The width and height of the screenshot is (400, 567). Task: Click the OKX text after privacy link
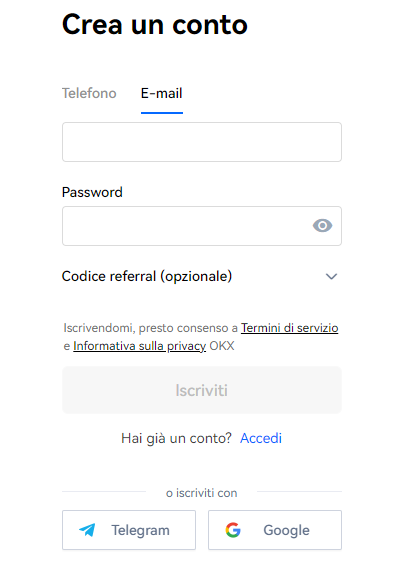(x=222, y=346)
